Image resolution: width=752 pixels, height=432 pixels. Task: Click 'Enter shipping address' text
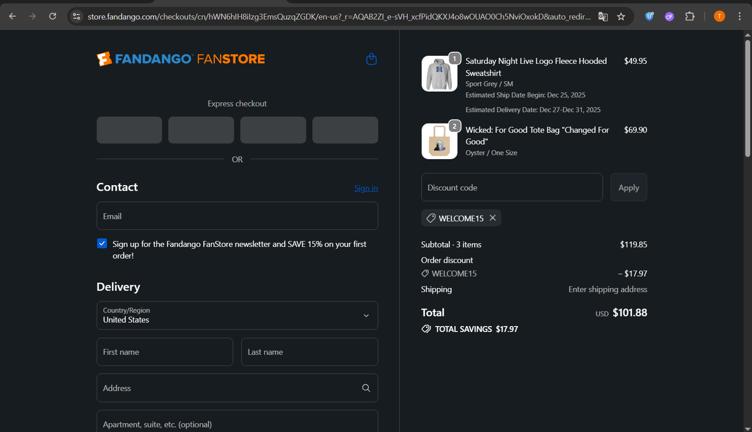pyautogui.click(x=608, y=289)
